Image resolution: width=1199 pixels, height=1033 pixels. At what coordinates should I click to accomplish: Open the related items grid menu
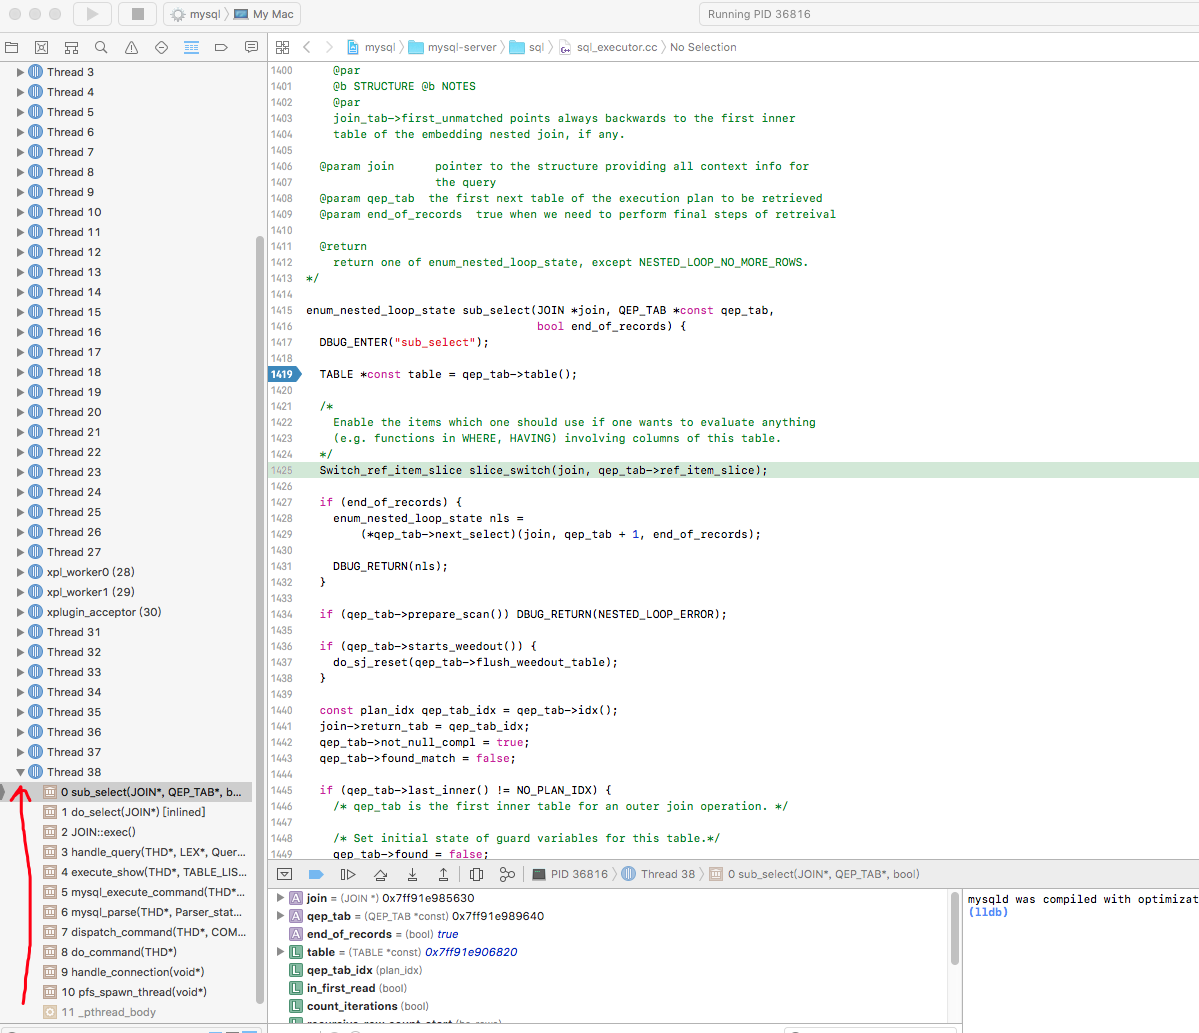282,47
